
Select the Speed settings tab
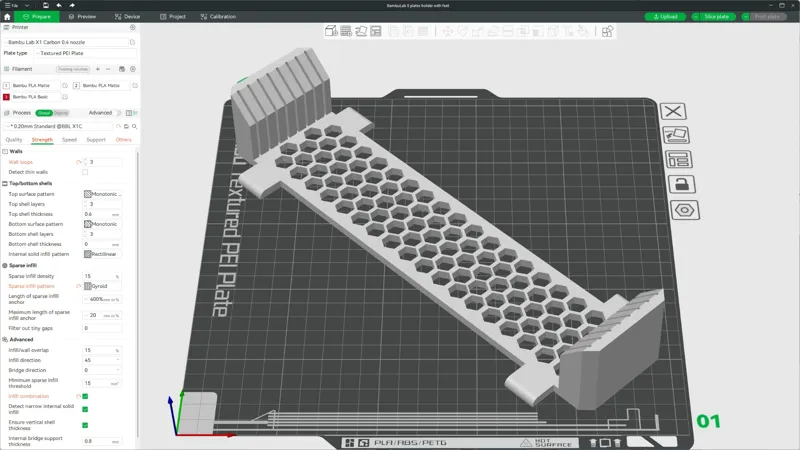69,140
